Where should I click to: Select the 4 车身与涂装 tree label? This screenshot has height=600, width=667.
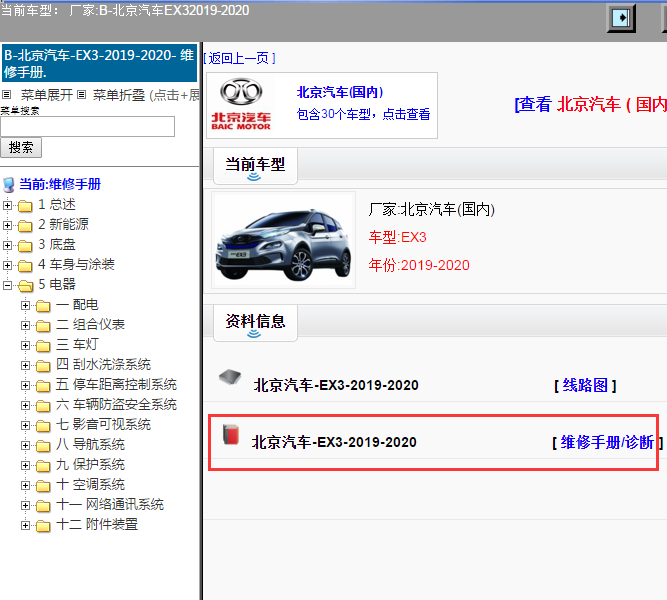pyautogui.click(x=77, y=265)
